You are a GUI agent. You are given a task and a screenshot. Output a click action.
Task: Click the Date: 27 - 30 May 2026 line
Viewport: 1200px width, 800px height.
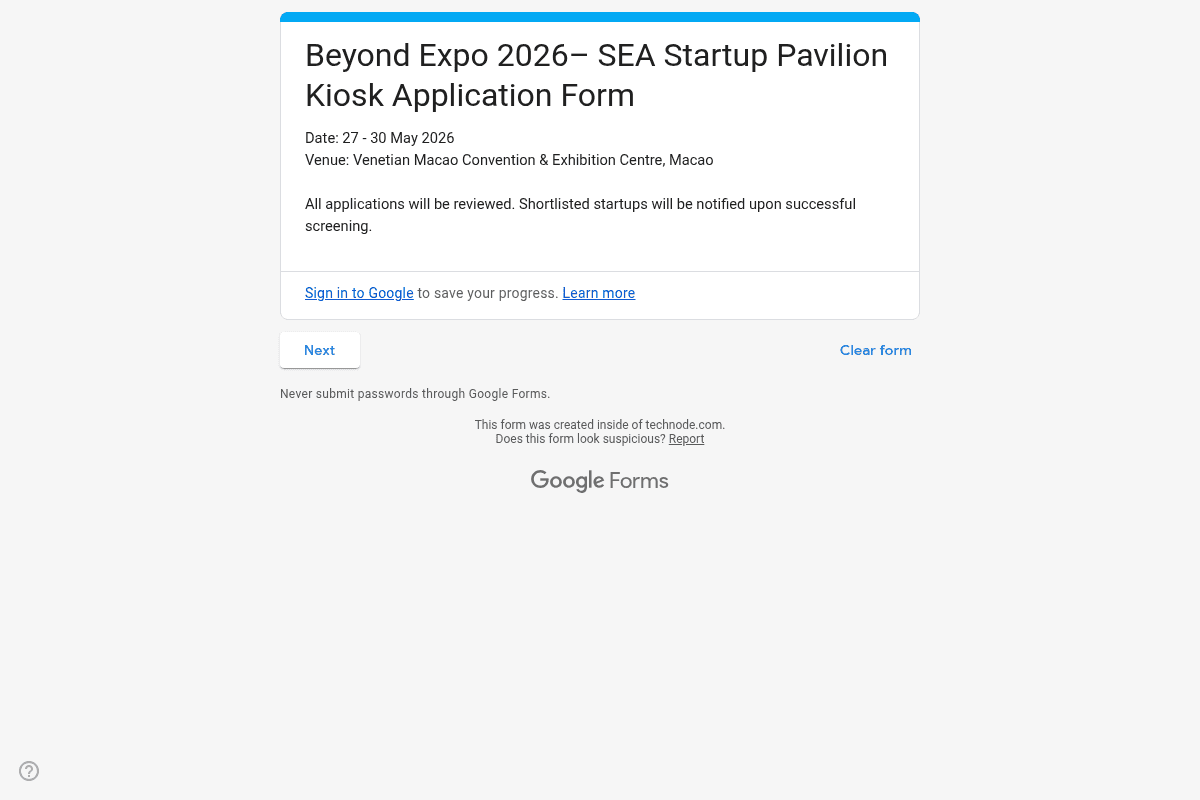click(x=379, y=138)
